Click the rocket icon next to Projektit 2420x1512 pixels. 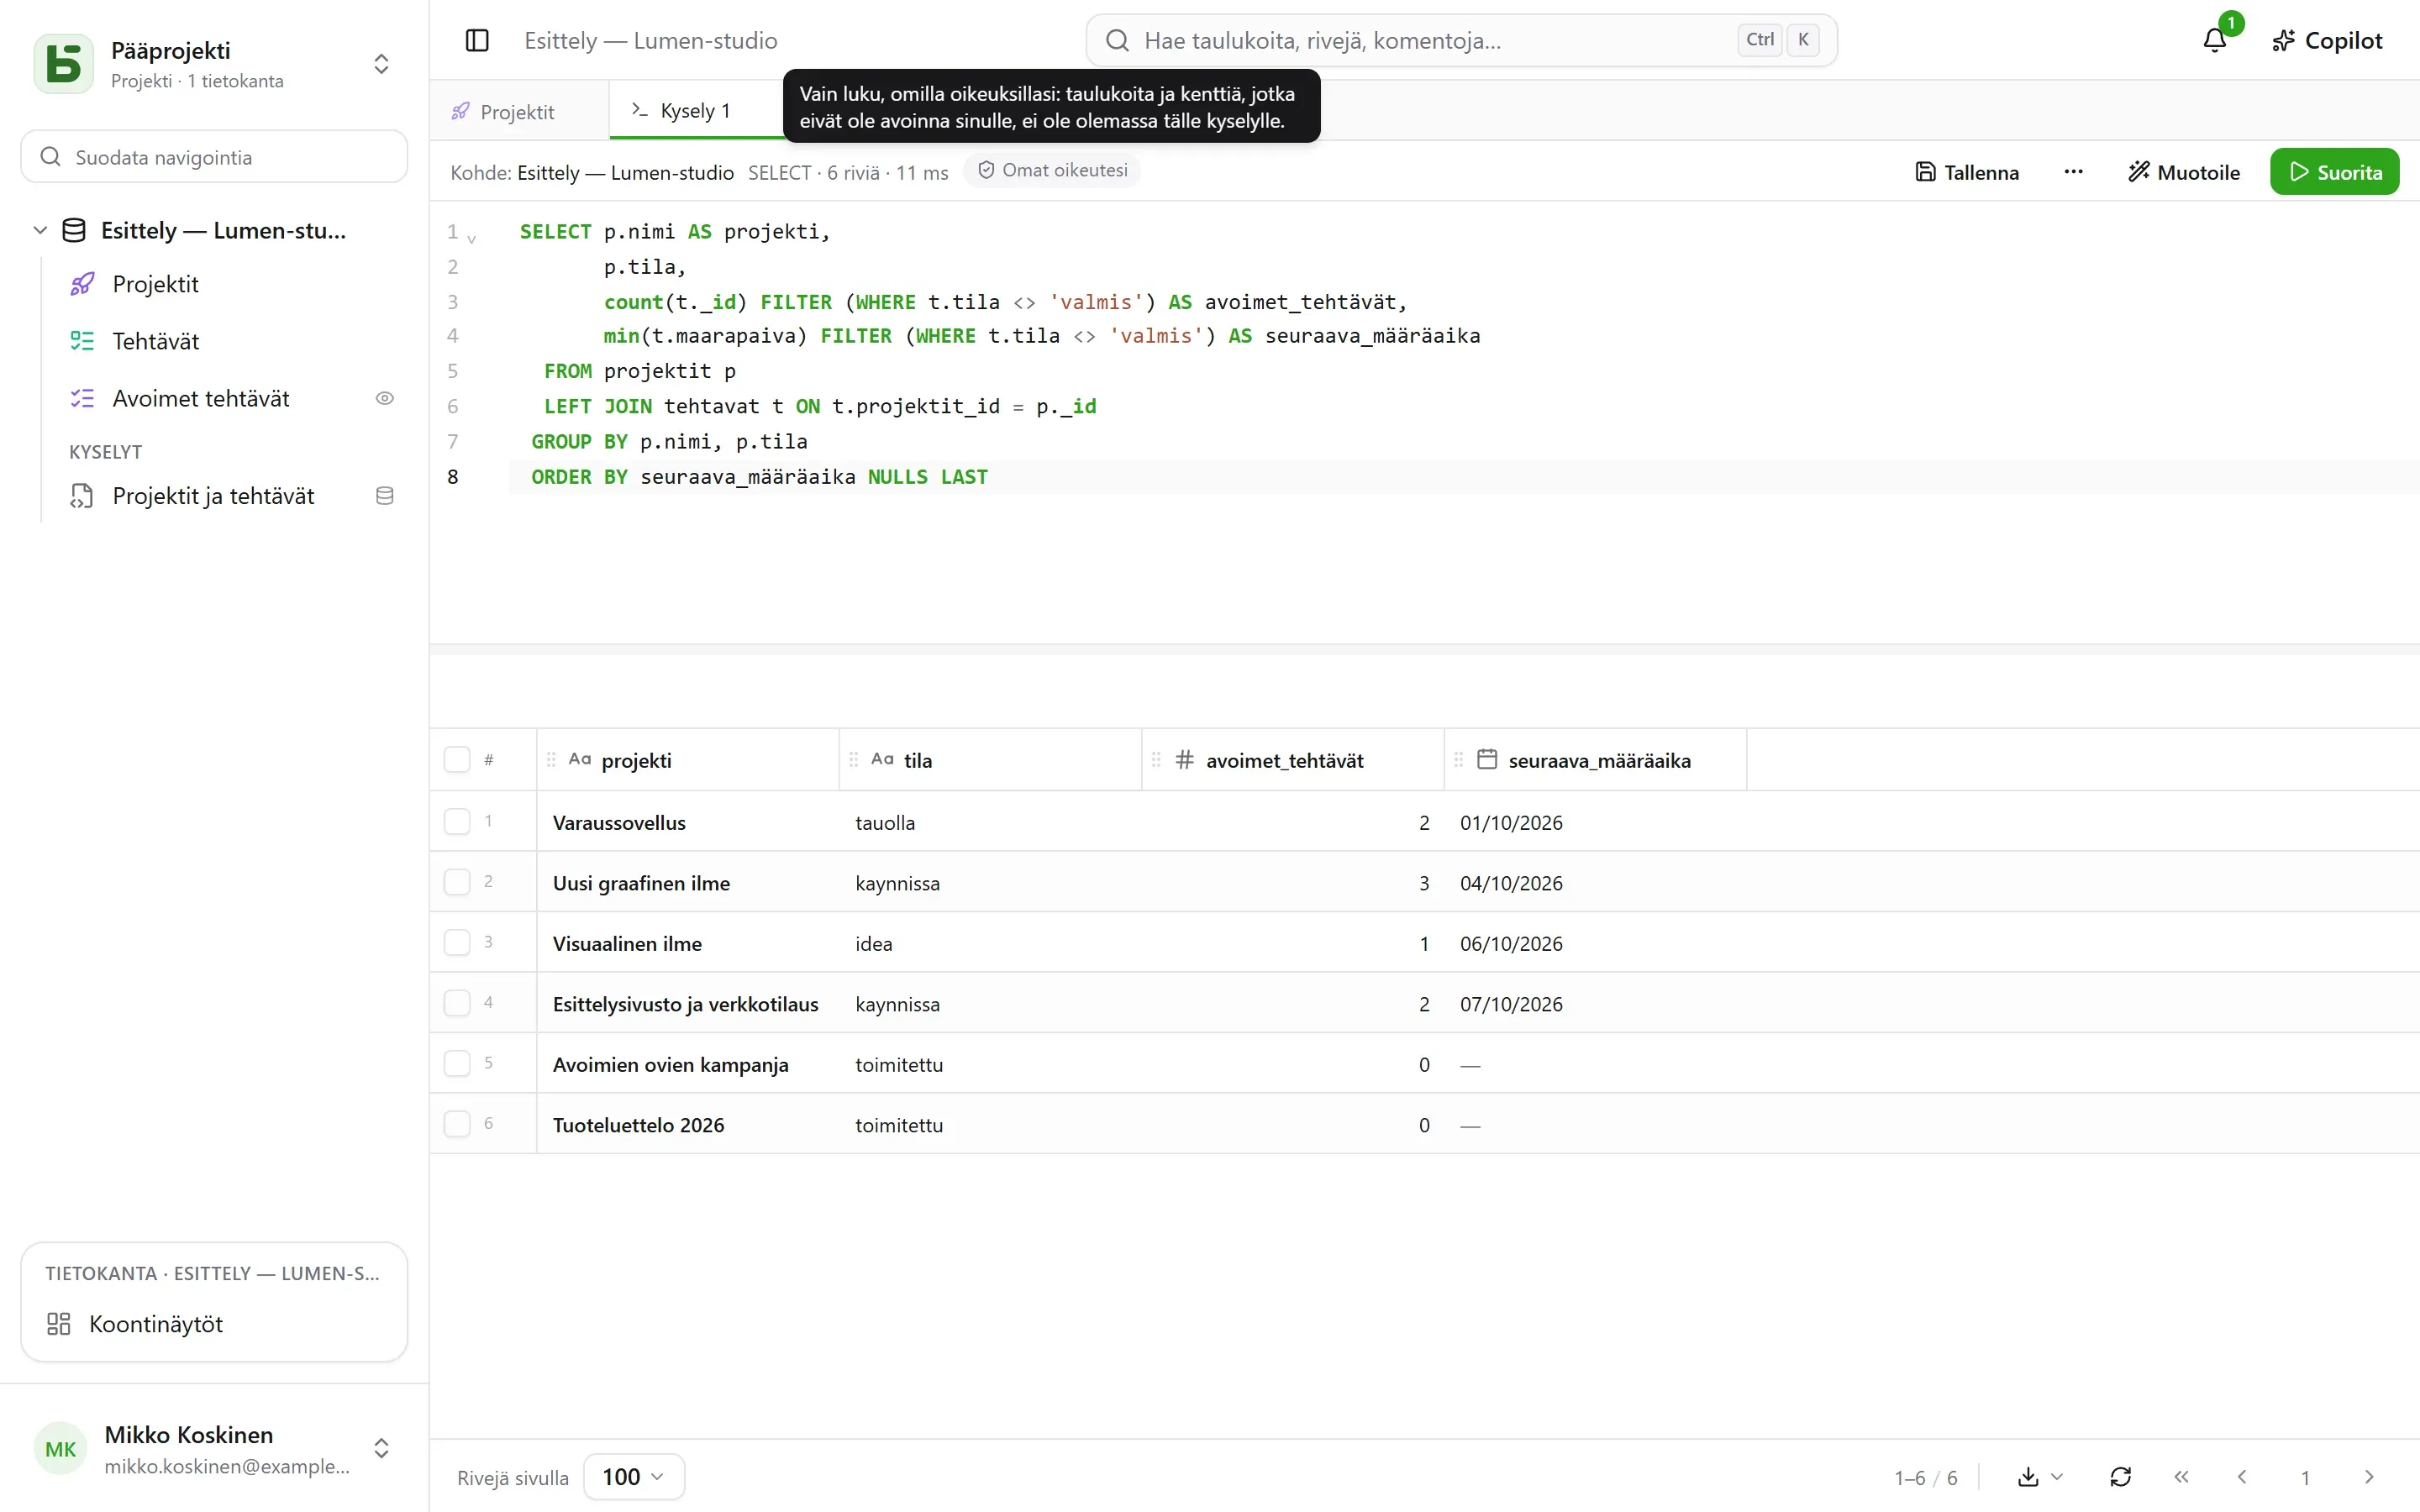point(82,284)
